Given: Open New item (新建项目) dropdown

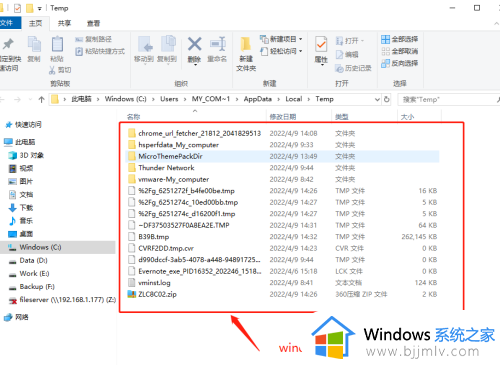Looking at the screenshot, I should [x=281, y=39].
